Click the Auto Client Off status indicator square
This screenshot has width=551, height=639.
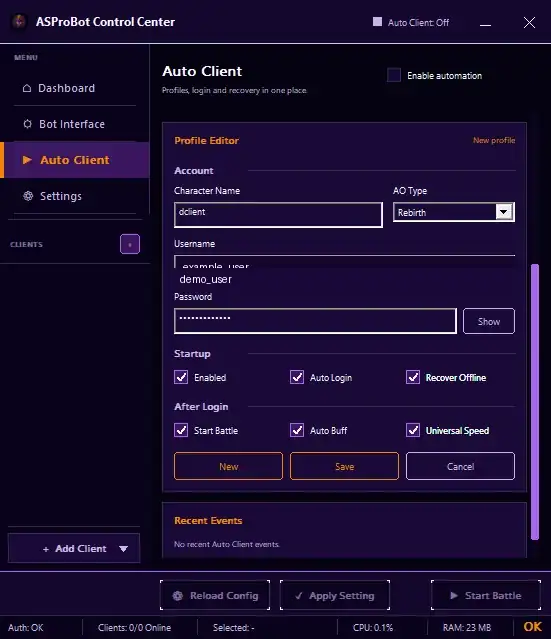click(377, 22)
